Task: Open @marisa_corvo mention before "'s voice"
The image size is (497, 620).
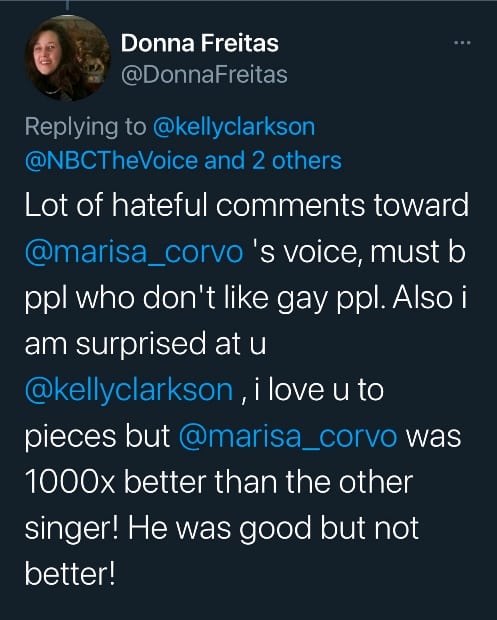Action: (x=134, y=252)
